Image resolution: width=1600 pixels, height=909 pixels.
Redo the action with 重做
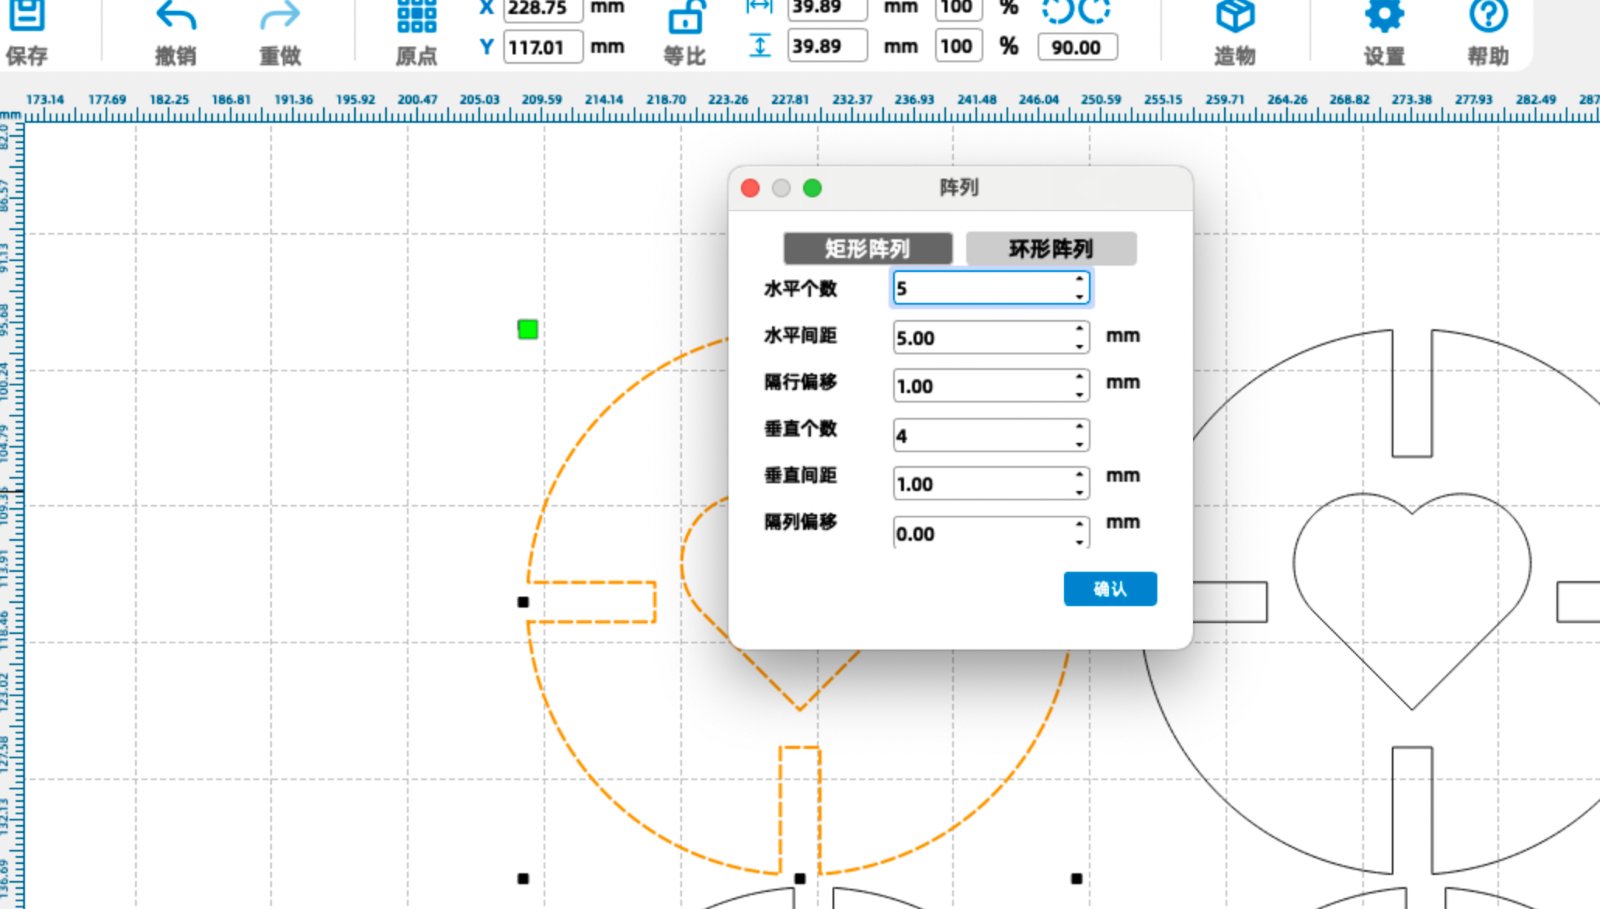pyautogui.click(x=280, y=17)
